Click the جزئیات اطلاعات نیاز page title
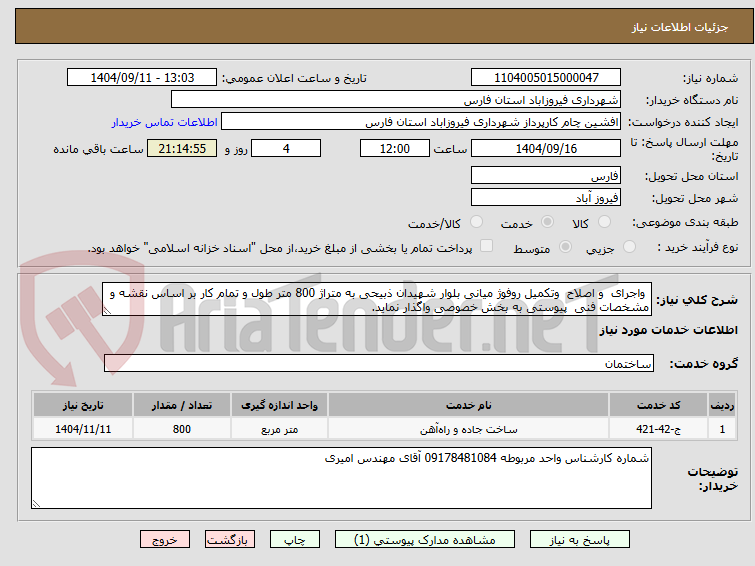755x566 pixels. click(680, 27)
